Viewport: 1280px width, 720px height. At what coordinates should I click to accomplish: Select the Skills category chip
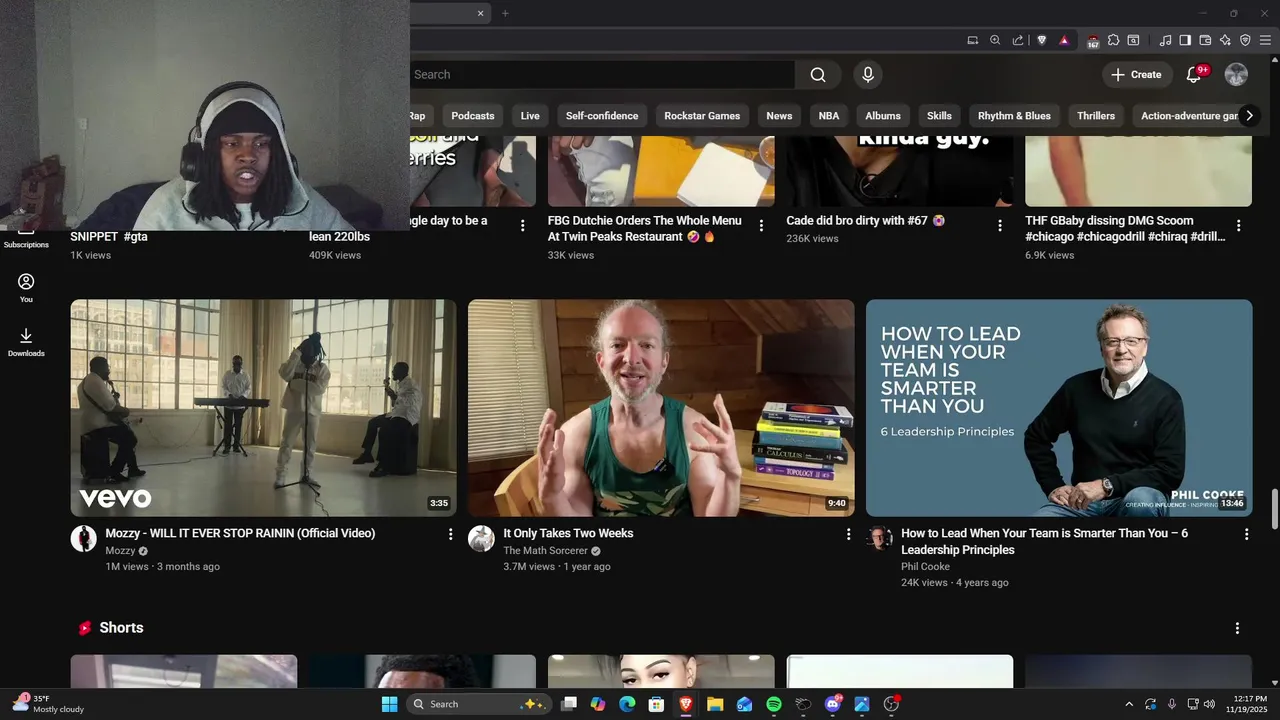pos(939,116)
